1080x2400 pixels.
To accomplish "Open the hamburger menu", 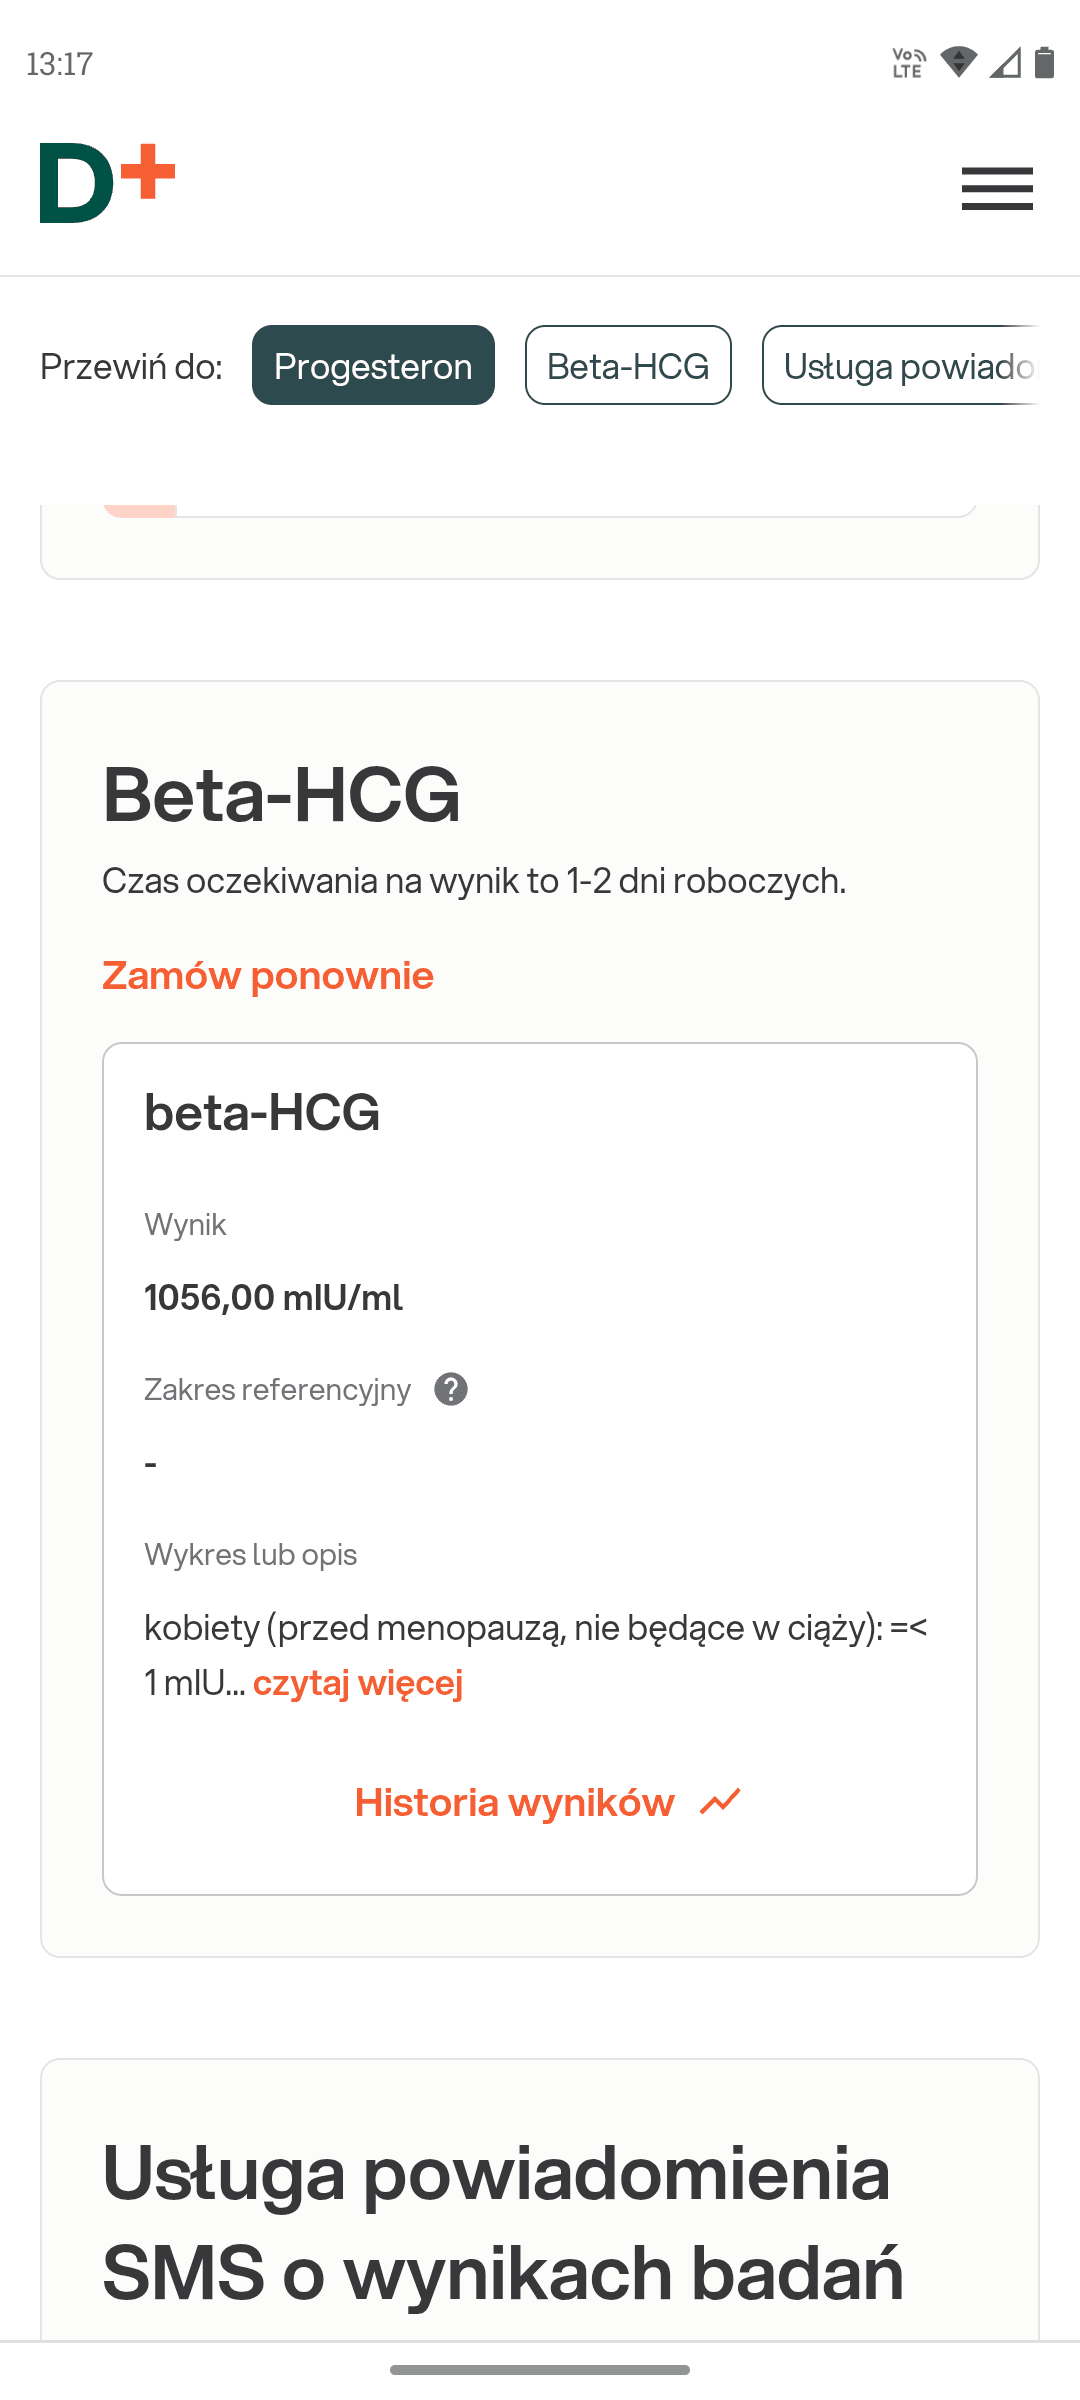I will [x=997, y=188].
